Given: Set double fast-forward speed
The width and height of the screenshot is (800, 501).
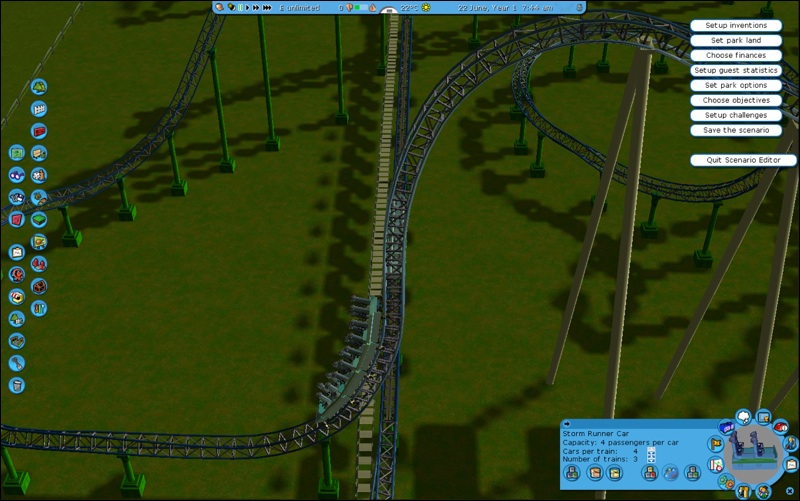Looking at the screenshot, I should coord(256,8).
